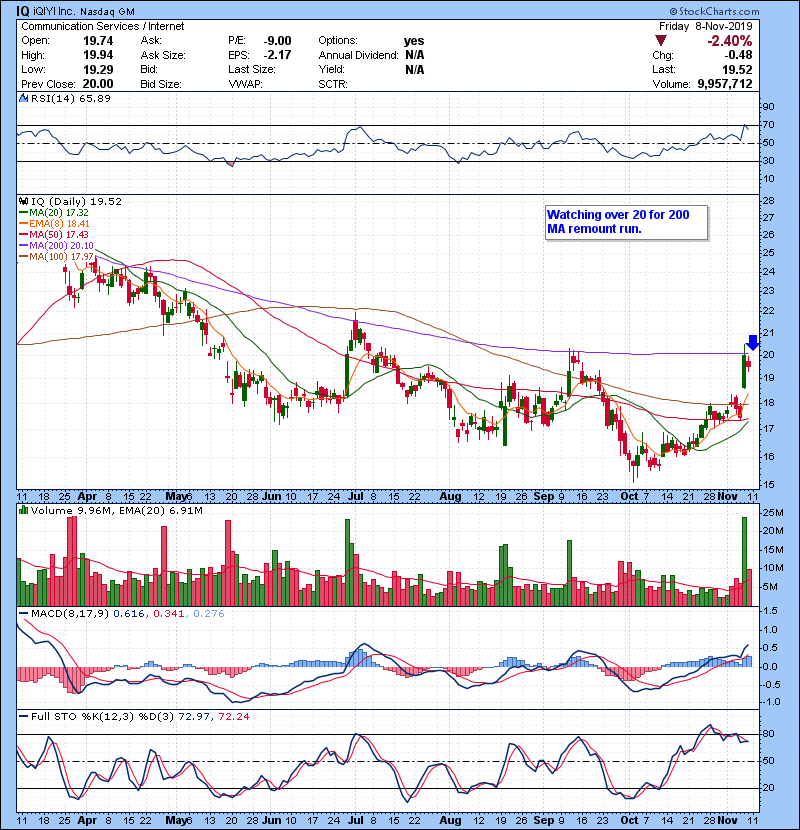Click the Chg value -0.48
Image resolution: width=800 pixels, height=830 pixels.
coord(739,55)
